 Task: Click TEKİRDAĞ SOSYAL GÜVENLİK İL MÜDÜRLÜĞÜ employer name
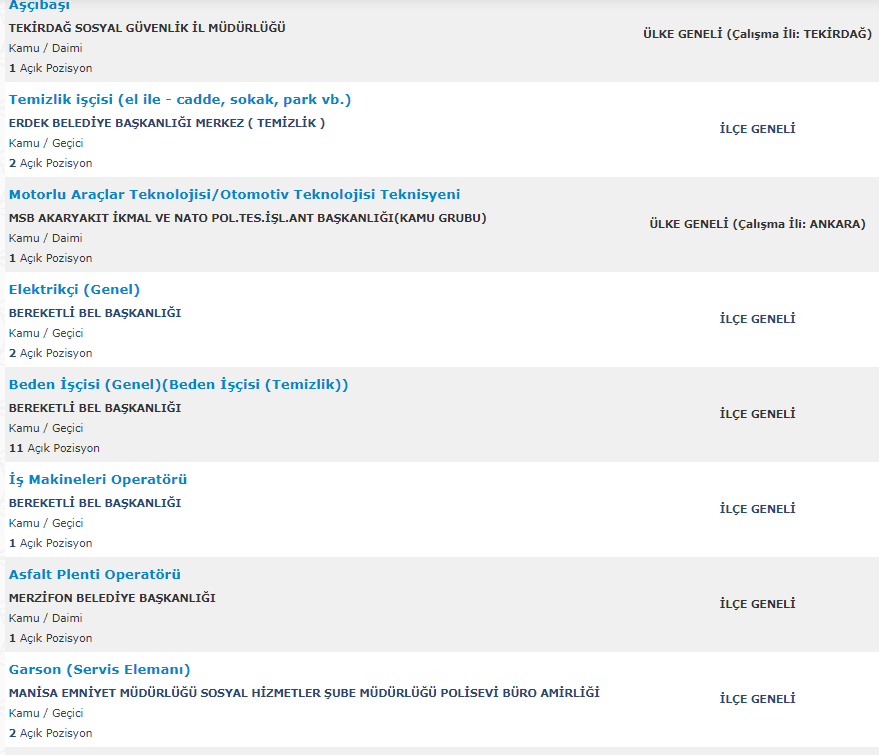147,28
